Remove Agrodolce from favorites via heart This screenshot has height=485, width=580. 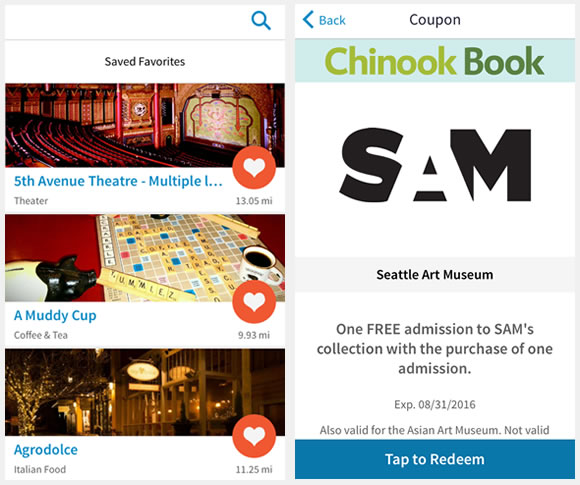[254, 436]
